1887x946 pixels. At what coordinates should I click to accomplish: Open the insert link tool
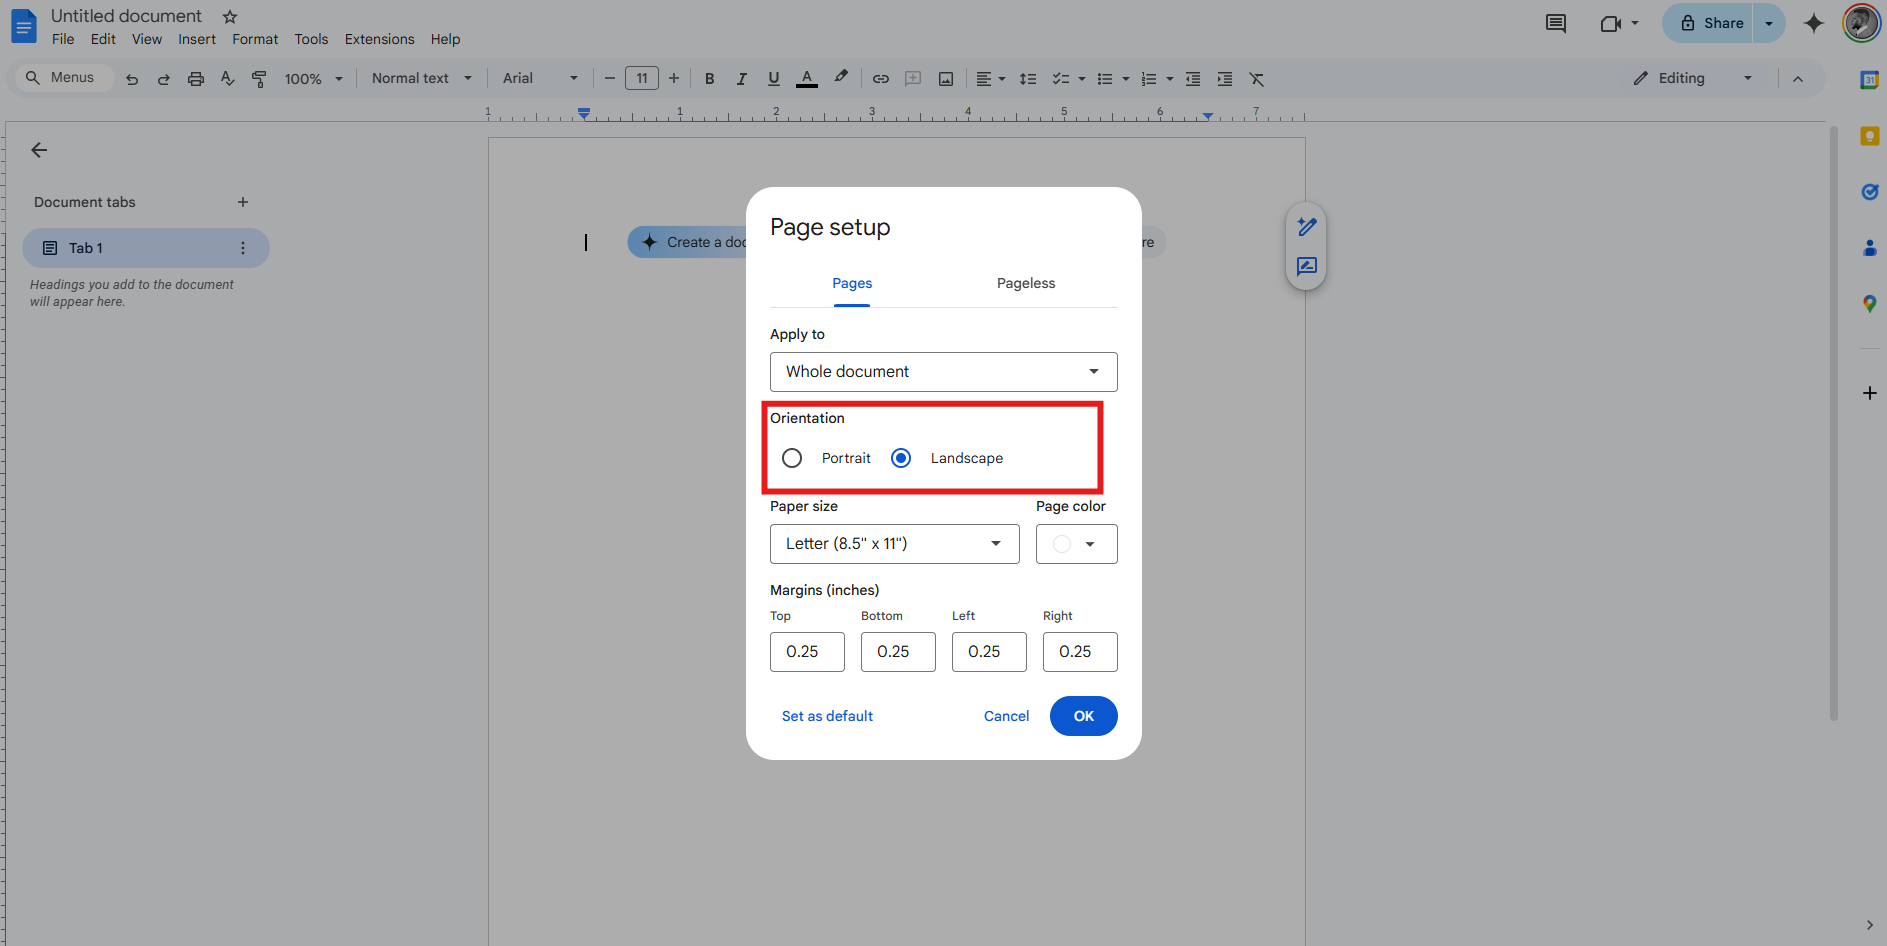click(x=880, y=78)
